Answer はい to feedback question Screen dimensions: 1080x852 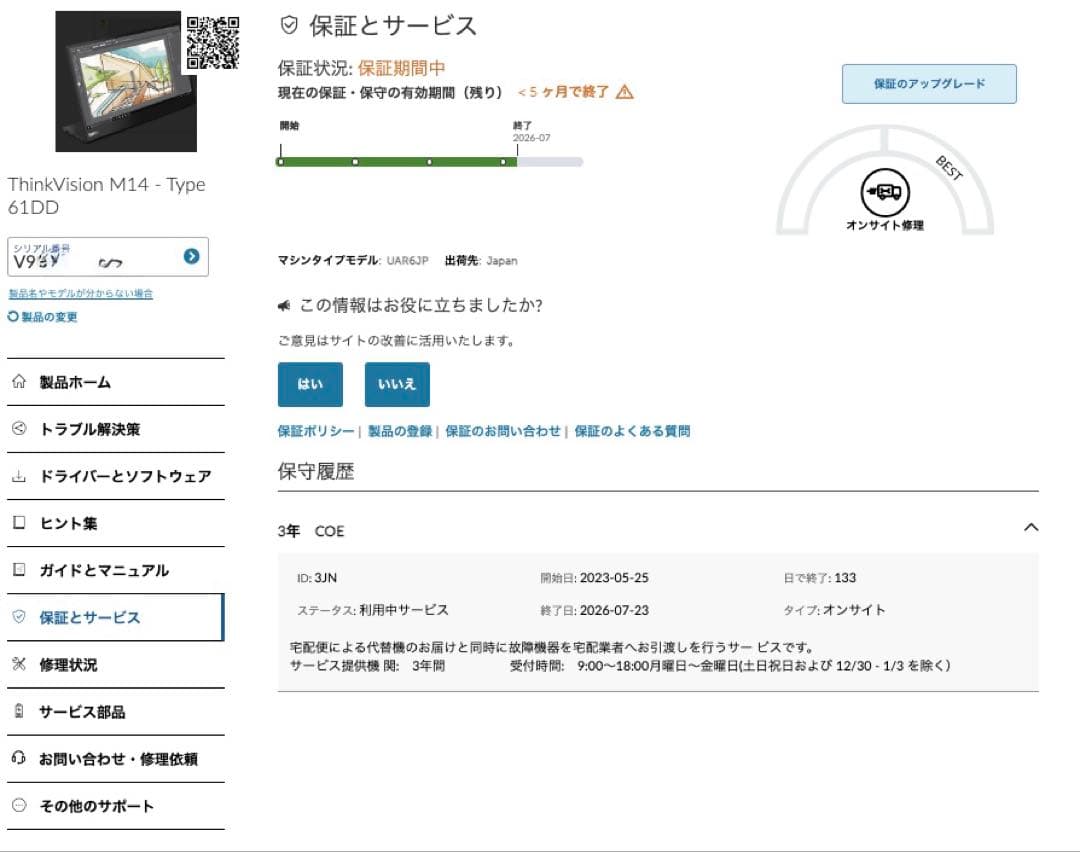click(x=310, y=384)
